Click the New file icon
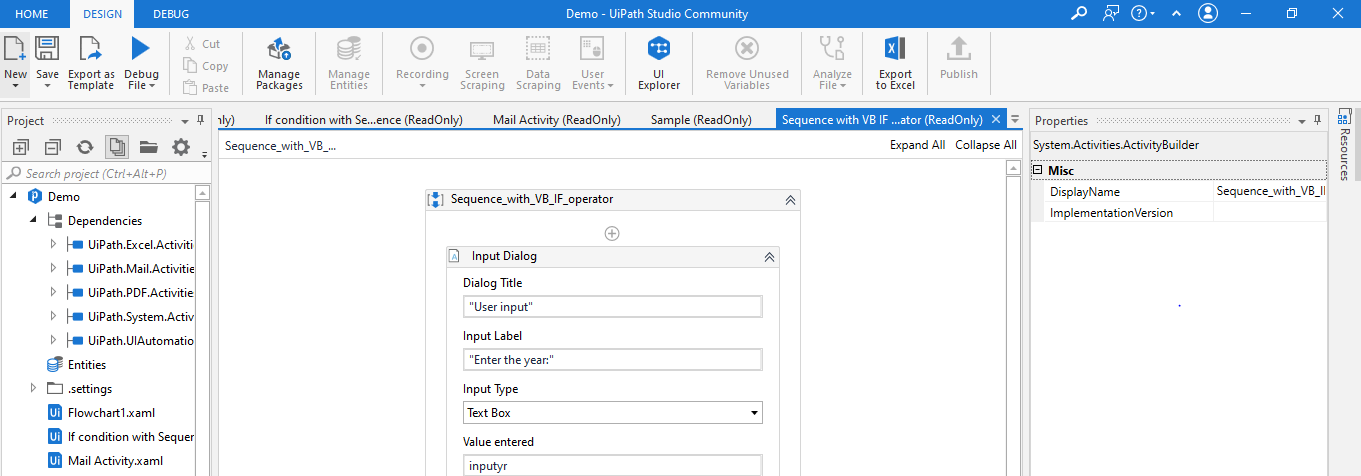Viewport: 1361px width, 476px height. pos(15,50)
